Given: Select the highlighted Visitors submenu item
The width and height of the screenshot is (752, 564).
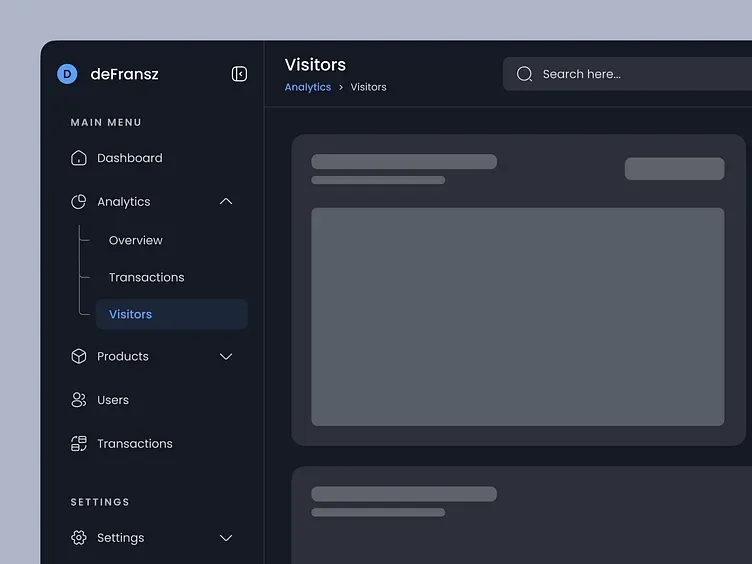Looking at the screenshot, I should tap(172, 314).
